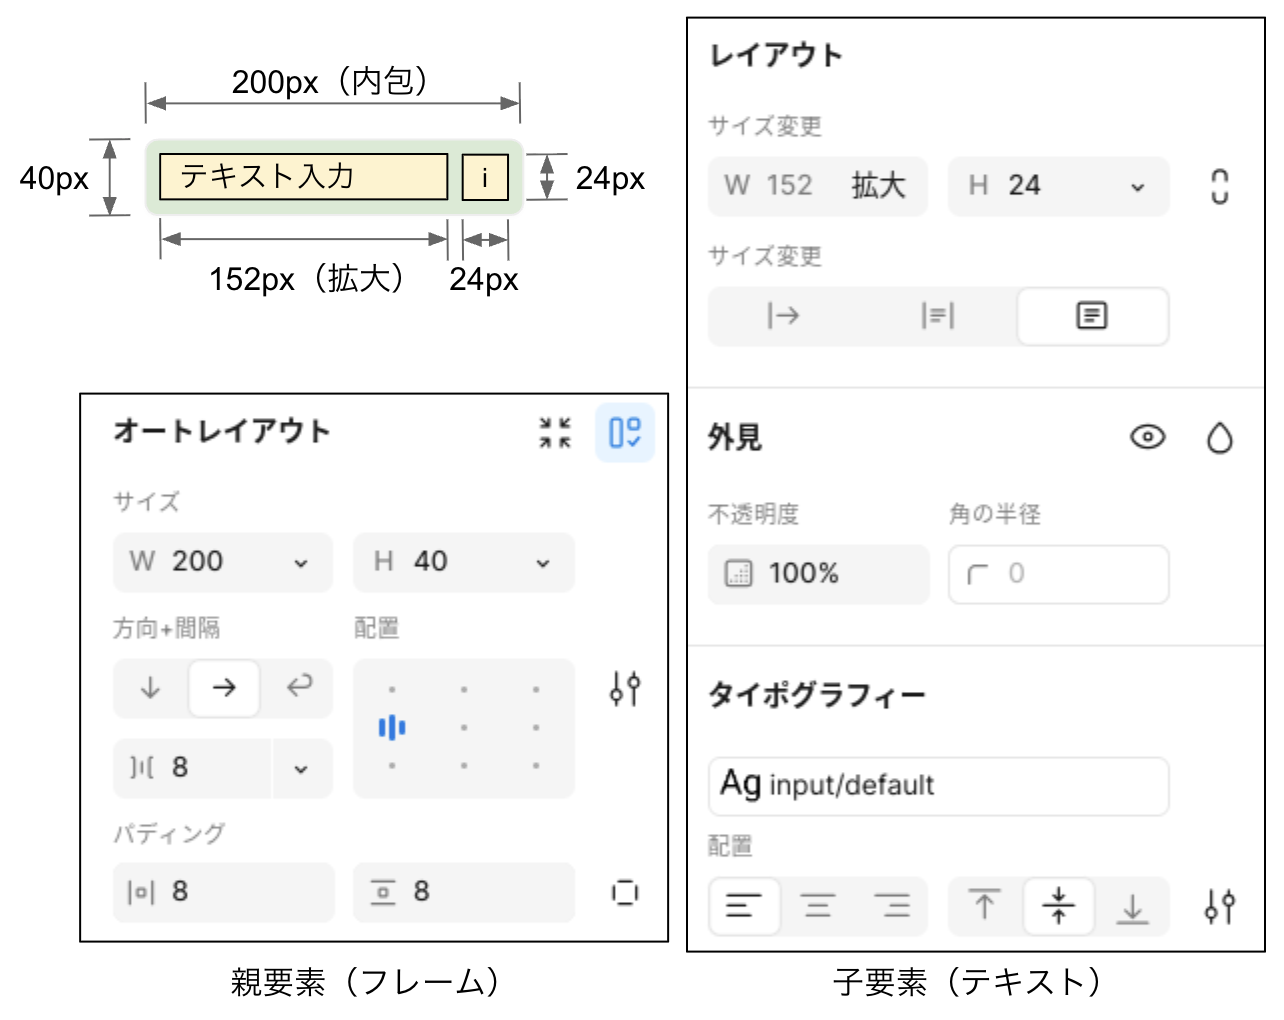Click the auto layout suggestion icon
The width and height of the screenshot is (1284, 1020).
pos(625,433)
